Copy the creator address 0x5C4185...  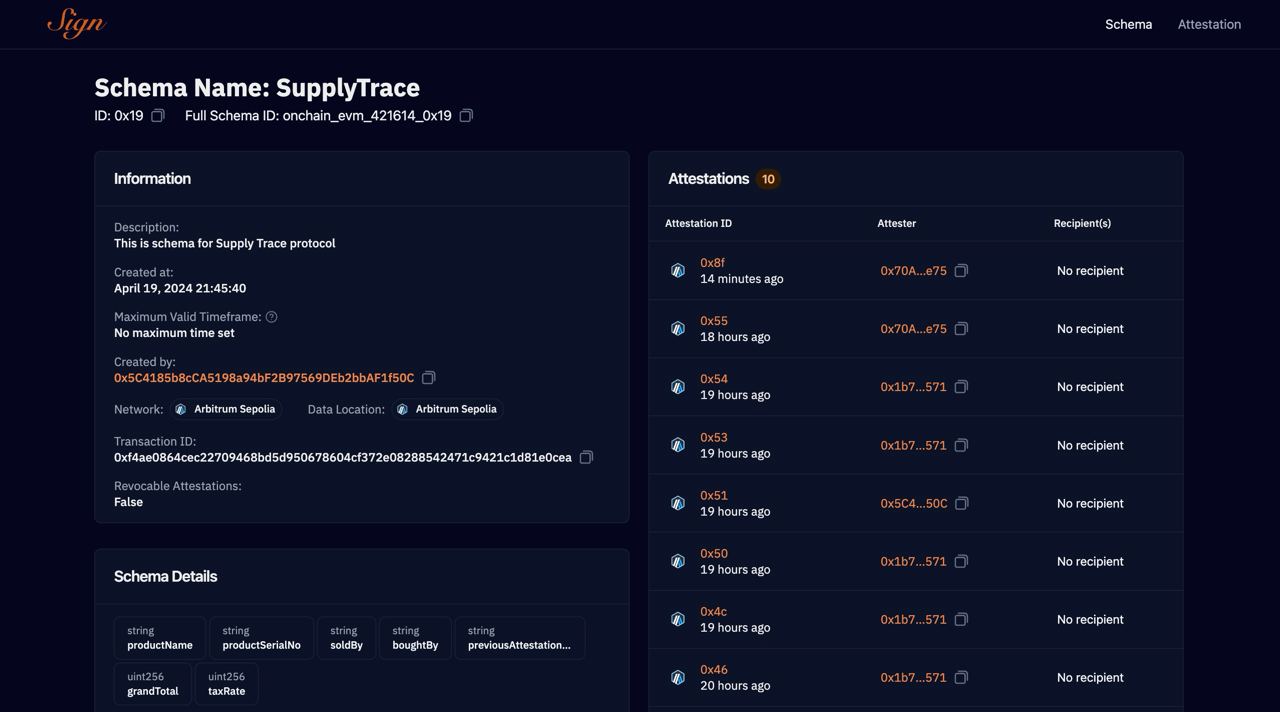click(x=428, y=377)
